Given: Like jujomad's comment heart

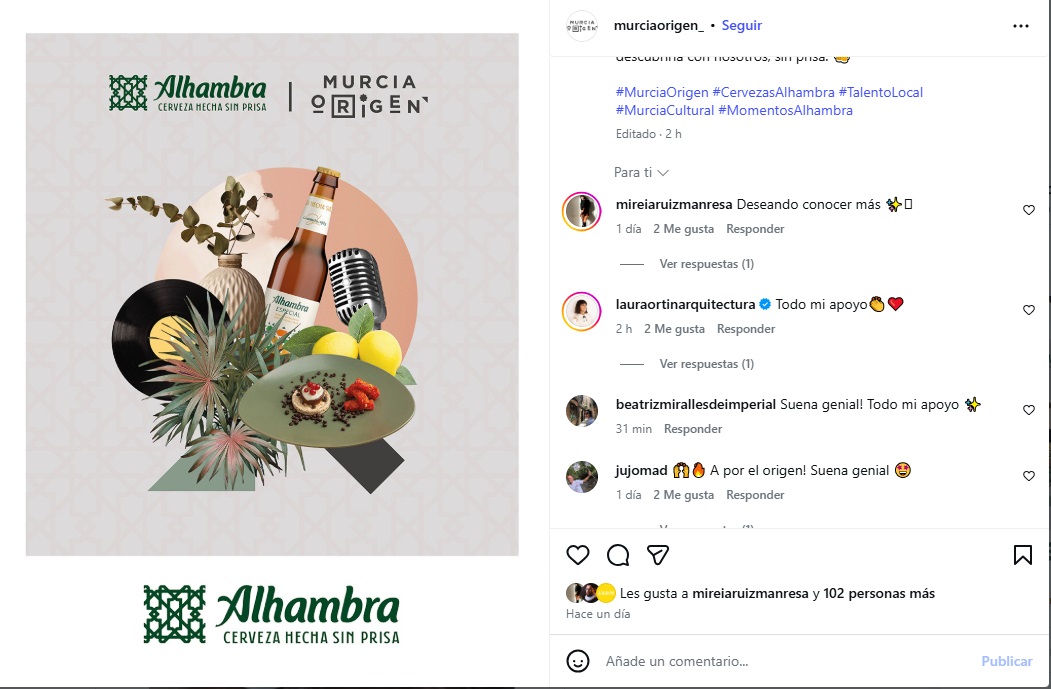Looking at the screenshot, I should click(1029, 476).
